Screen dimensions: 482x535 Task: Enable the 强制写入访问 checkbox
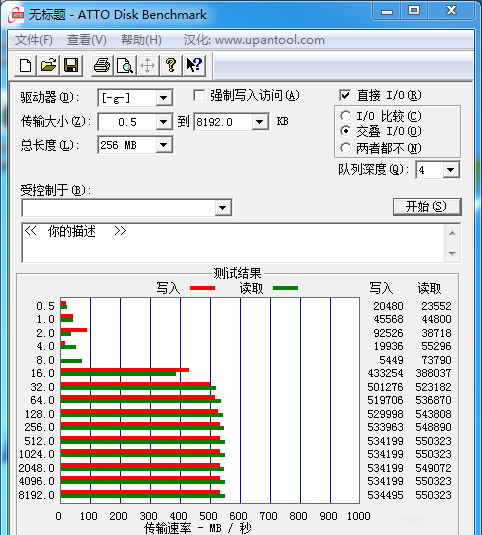point(199,96)
